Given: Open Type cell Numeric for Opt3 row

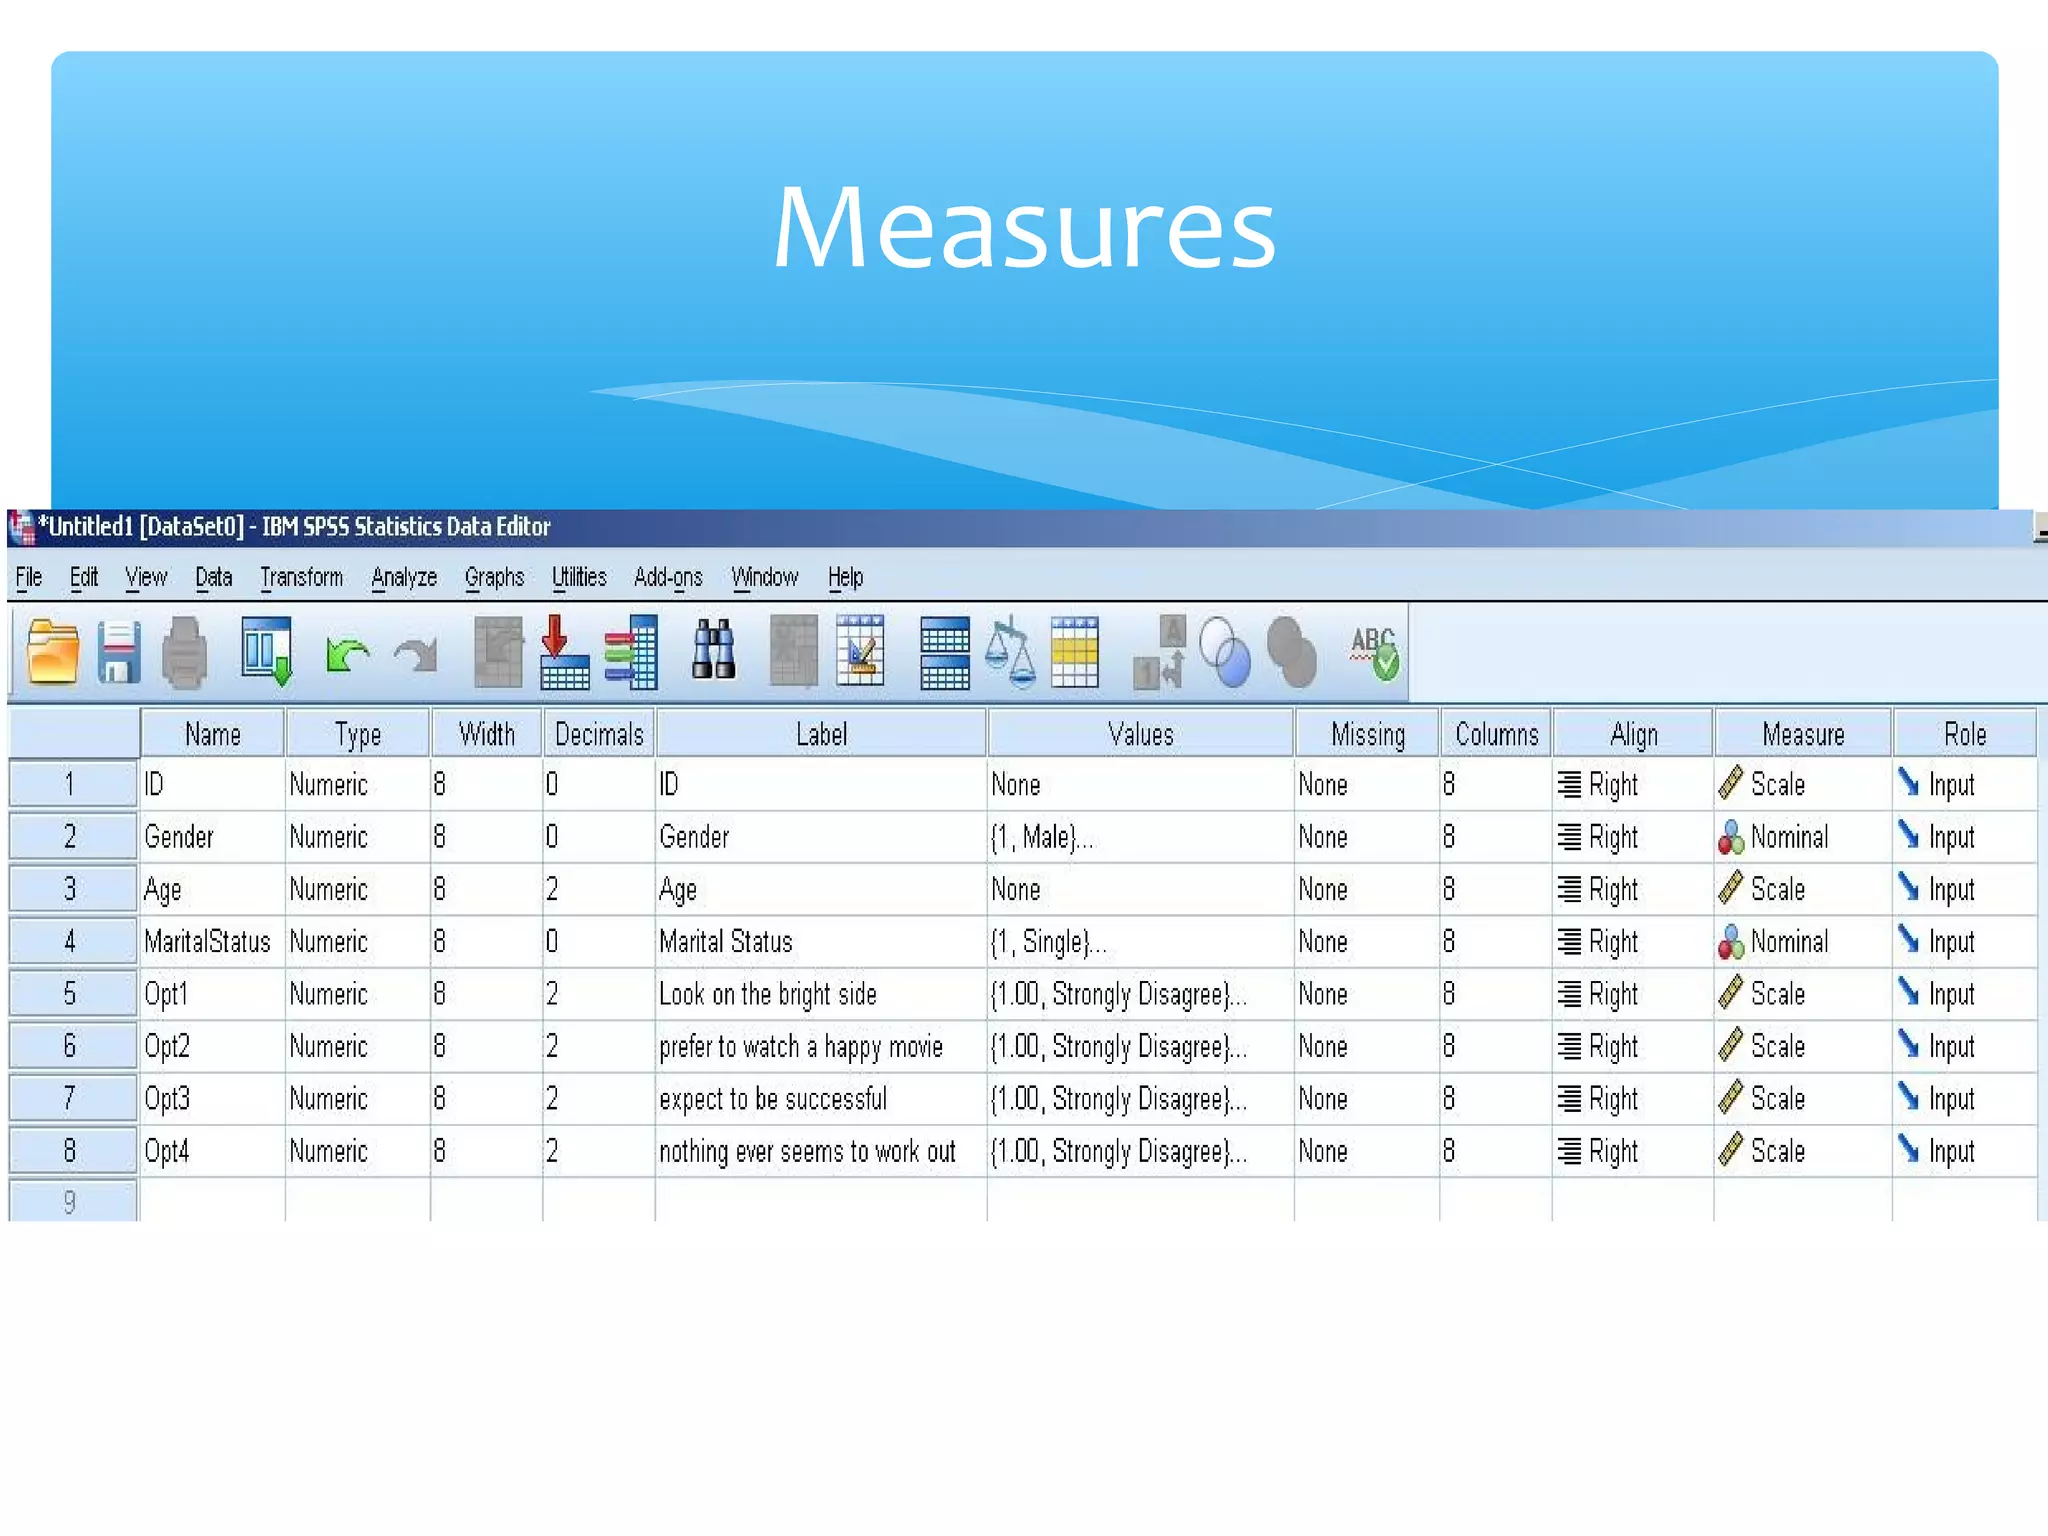Looking at the screenshot, I should tap(358, 1099).
